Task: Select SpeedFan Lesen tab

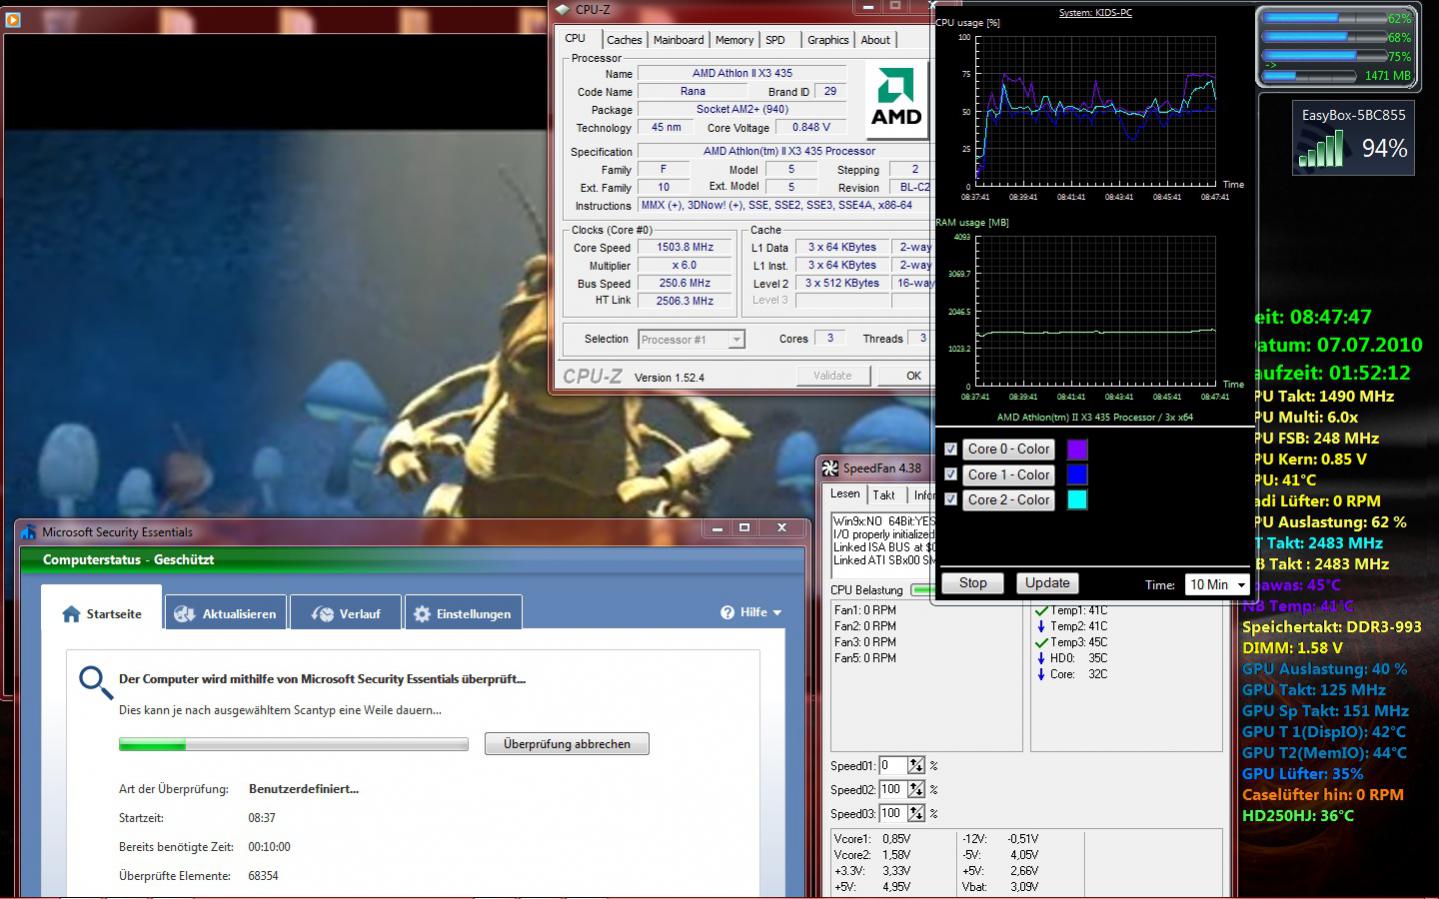Action: [x=845, y=494]
